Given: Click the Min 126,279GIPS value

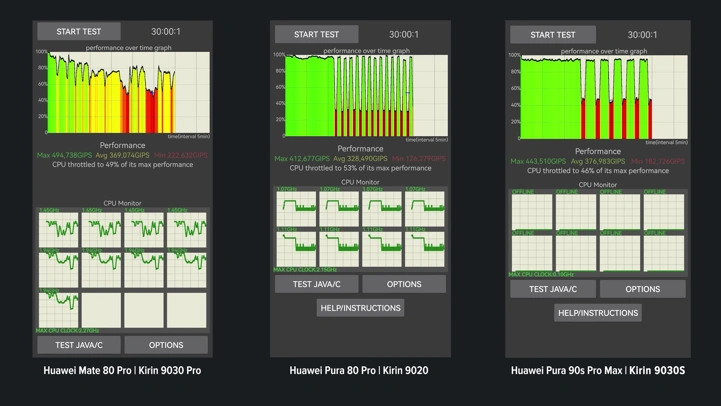Looking at the screenshot, I should (x=418, y=158).
